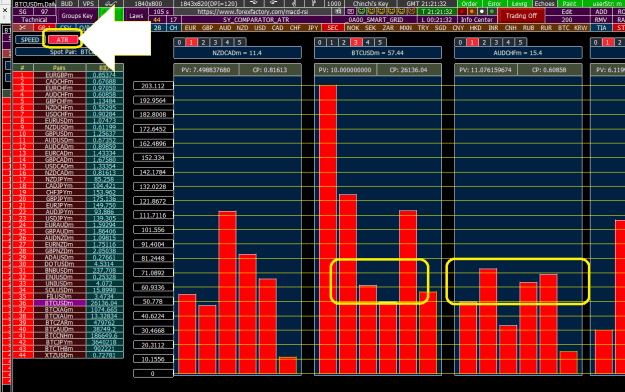
Task: Toggle Trading Off button
Action: click(521, 16)
